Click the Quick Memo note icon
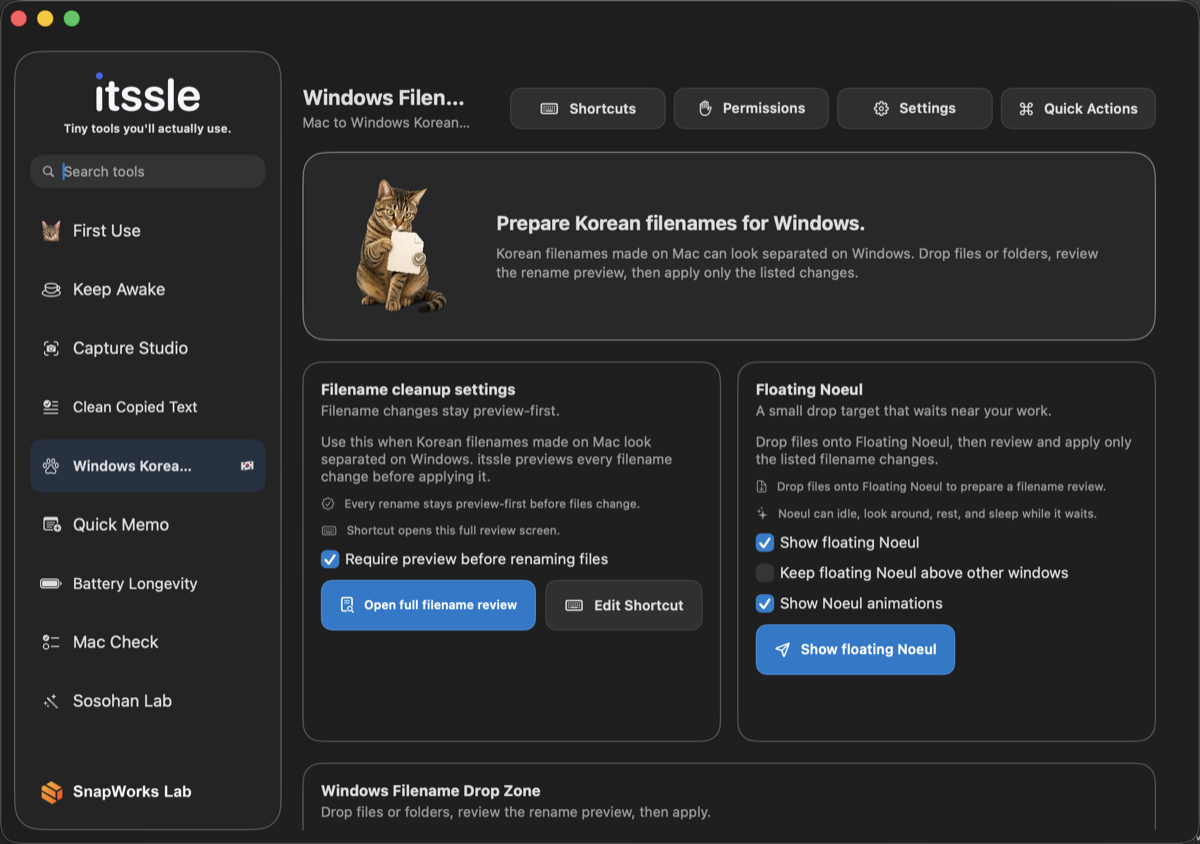Screen dimensions: 1200x844 [x=51, y=525]
